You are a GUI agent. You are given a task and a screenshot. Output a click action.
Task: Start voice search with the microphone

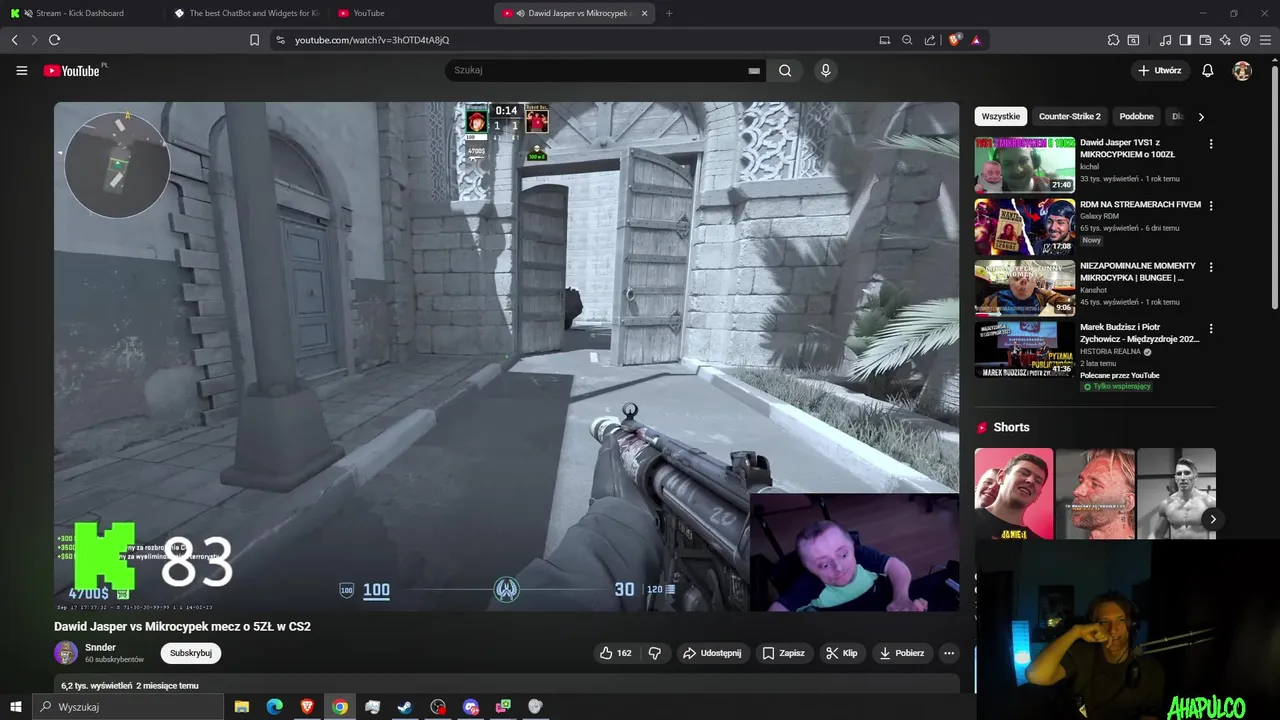tap(825, 71)
